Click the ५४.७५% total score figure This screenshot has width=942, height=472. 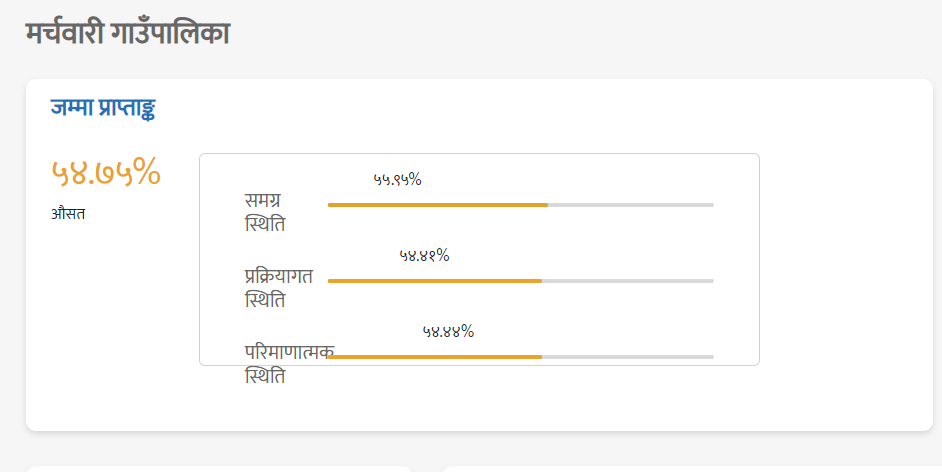pos(106,172)
